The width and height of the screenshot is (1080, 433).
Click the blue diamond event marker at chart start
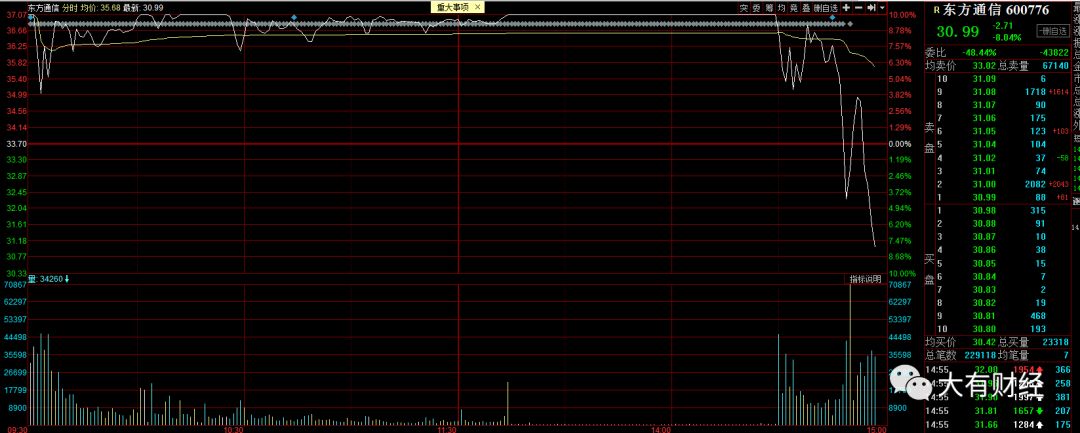point(31,17)
